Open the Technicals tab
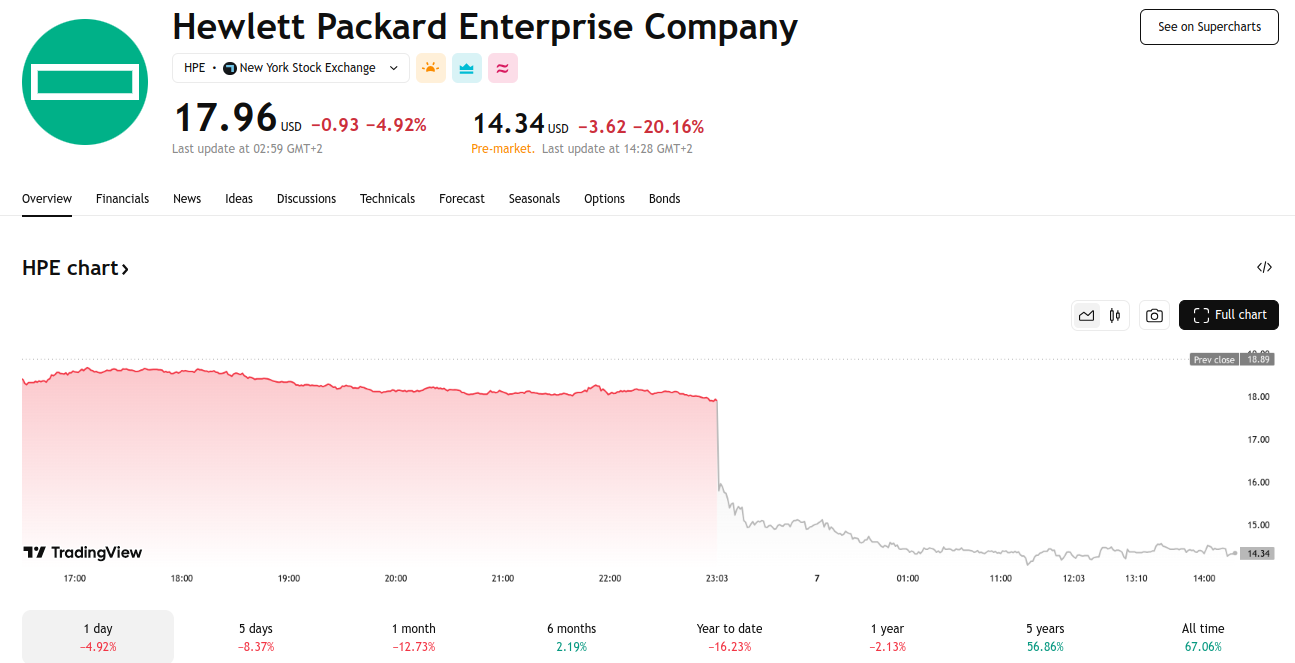The width and height of the screenshot is (1295, 663). [x=387, y=198]
